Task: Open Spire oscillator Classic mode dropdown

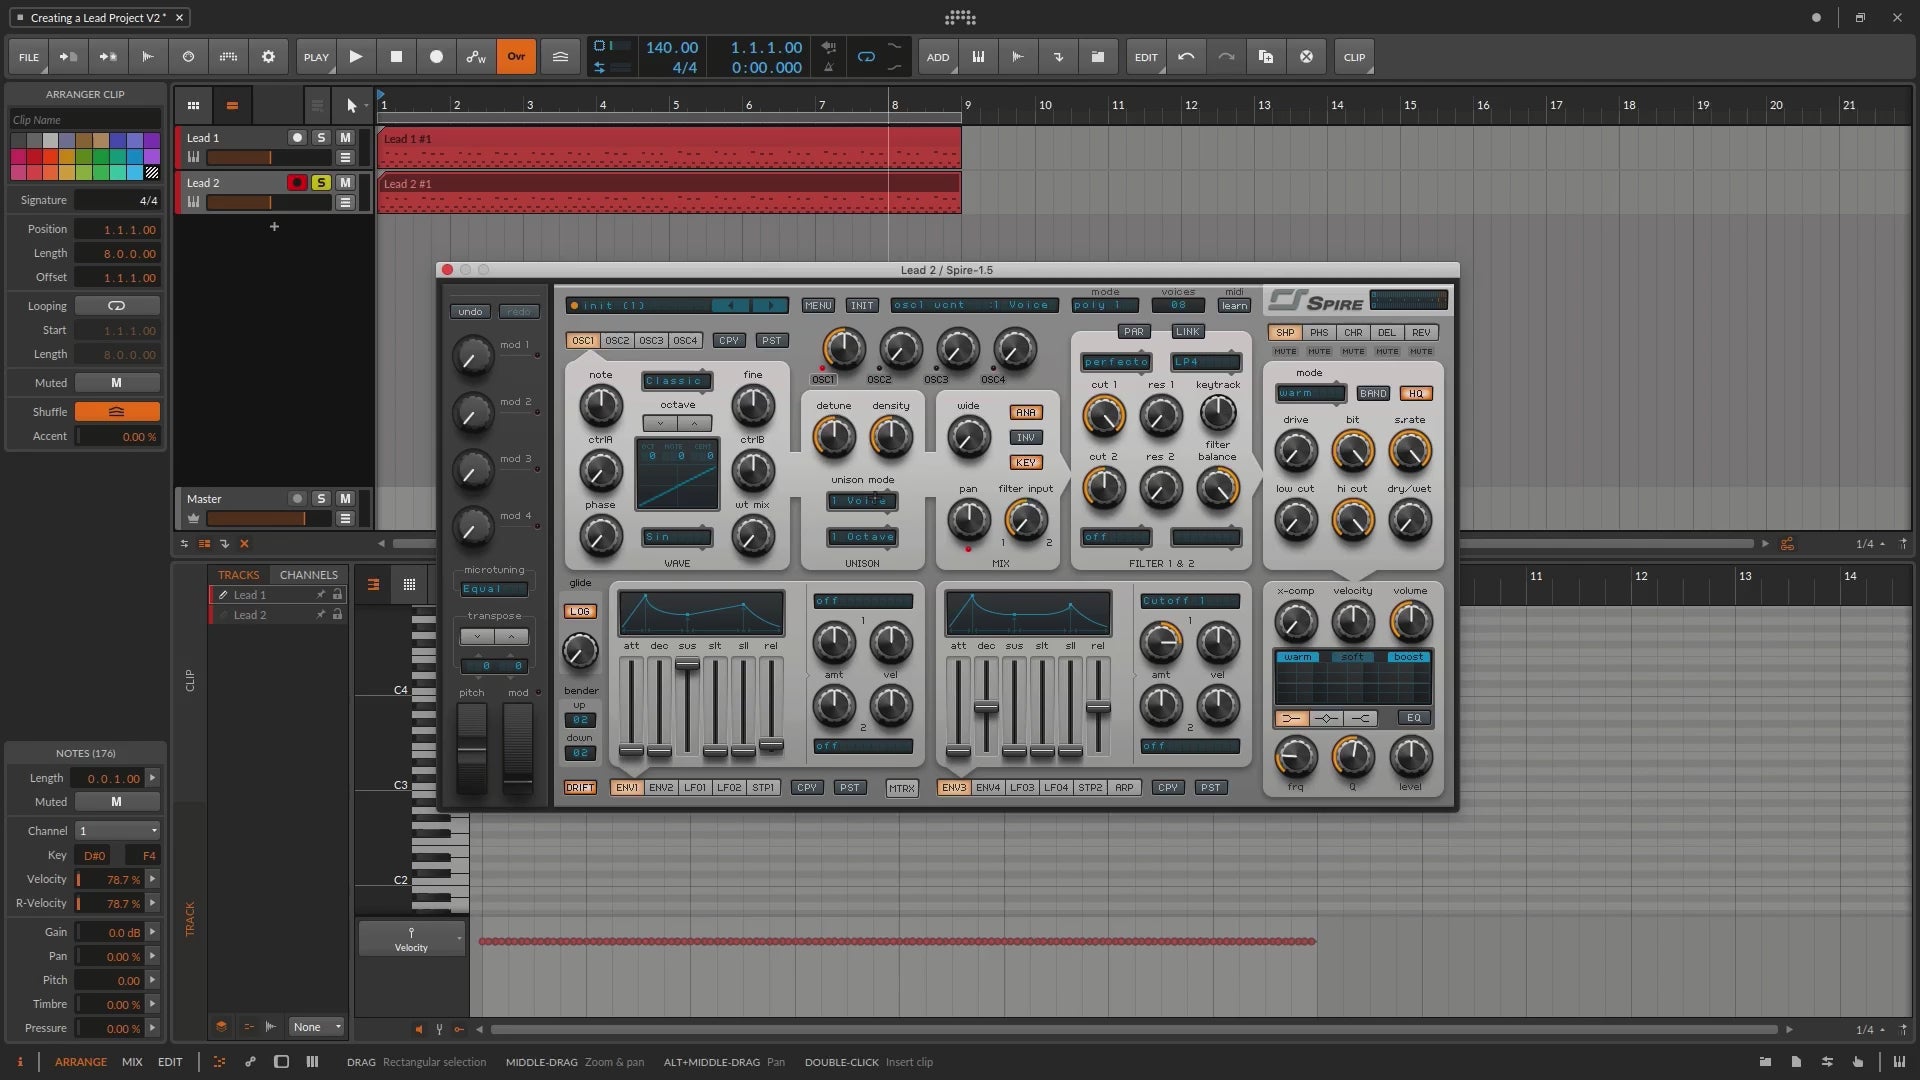Action: click(x=677, y=381)
